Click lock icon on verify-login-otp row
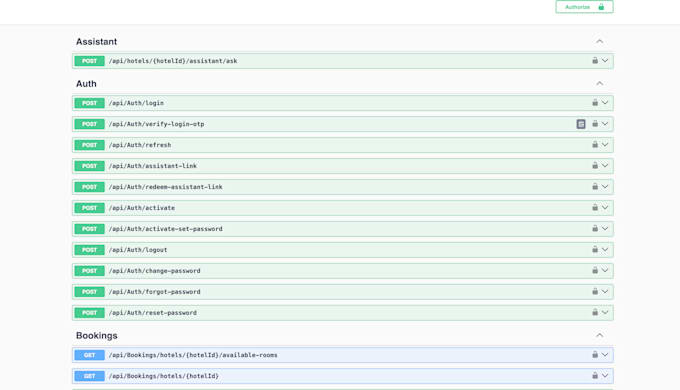 click(595, 124)
